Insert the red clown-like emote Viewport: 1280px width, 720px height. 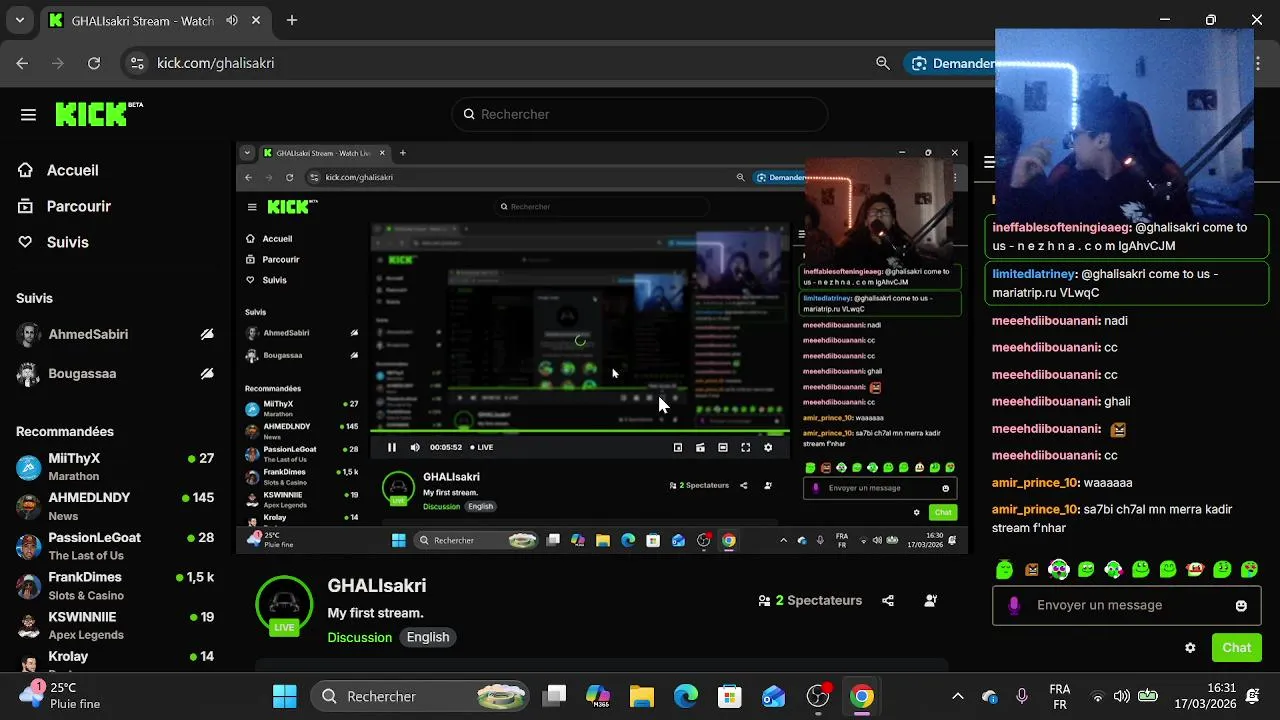click(x=1194, y=570)
